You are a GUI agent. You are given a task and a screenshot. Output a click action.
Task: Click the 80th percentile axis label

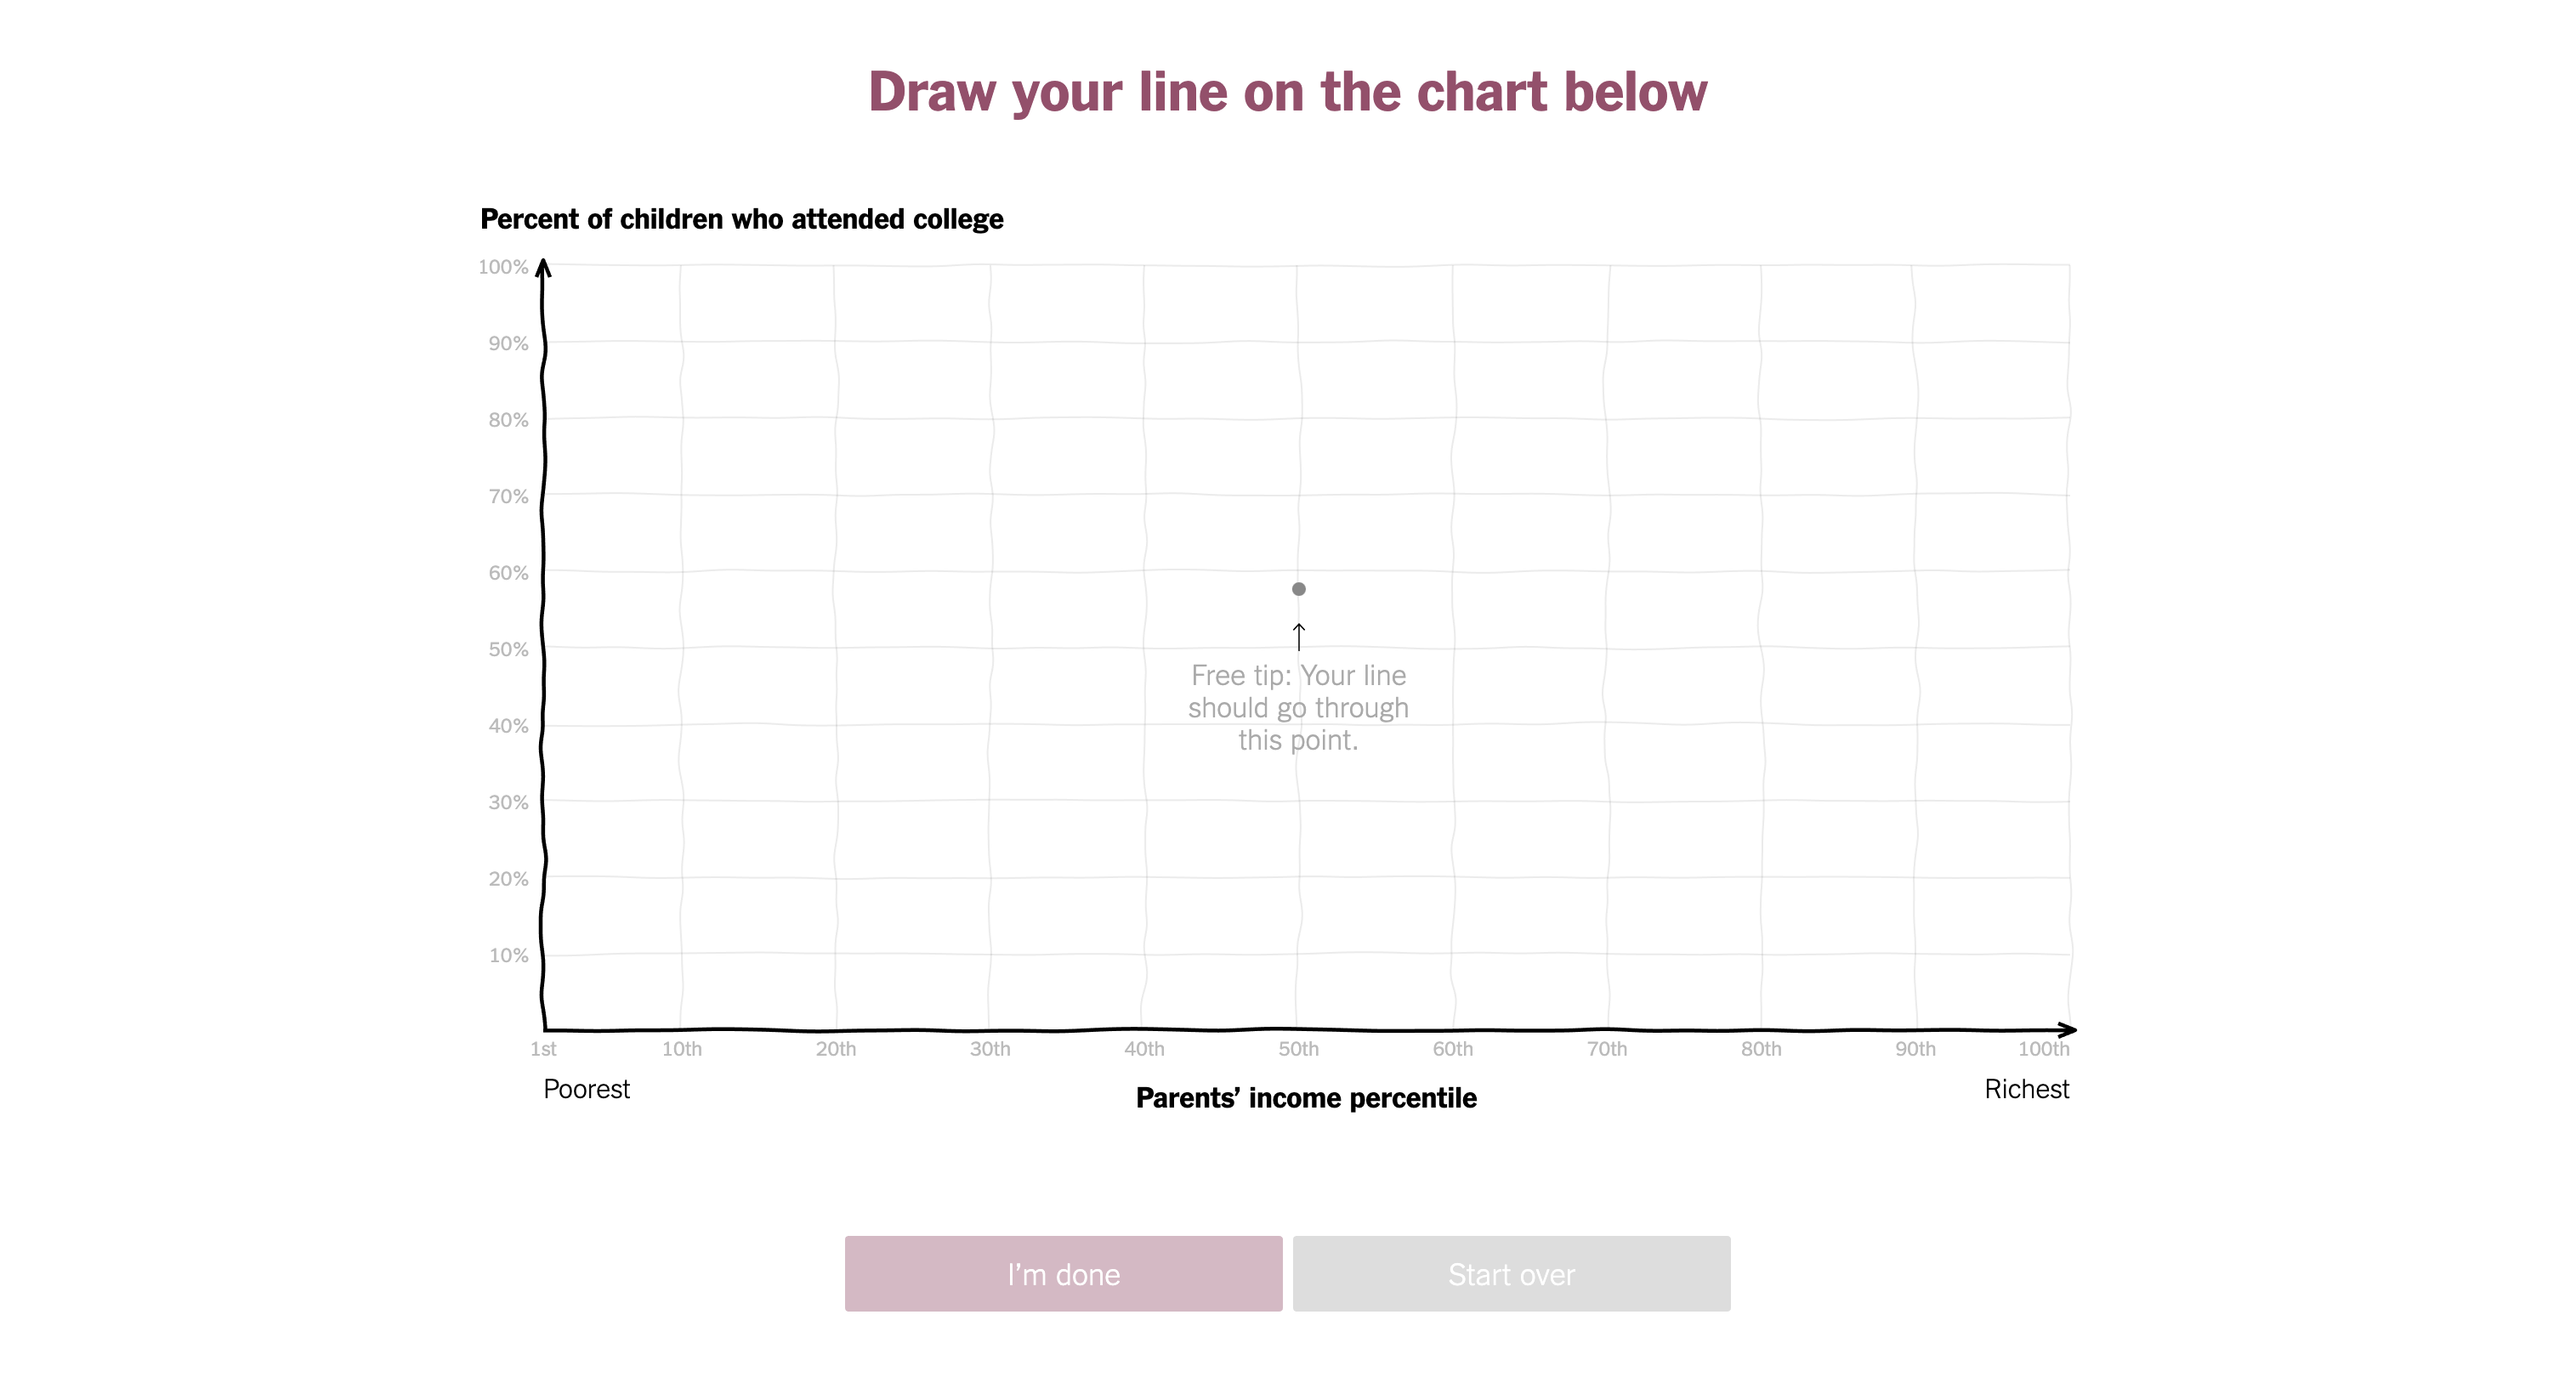point(1760,1049)
